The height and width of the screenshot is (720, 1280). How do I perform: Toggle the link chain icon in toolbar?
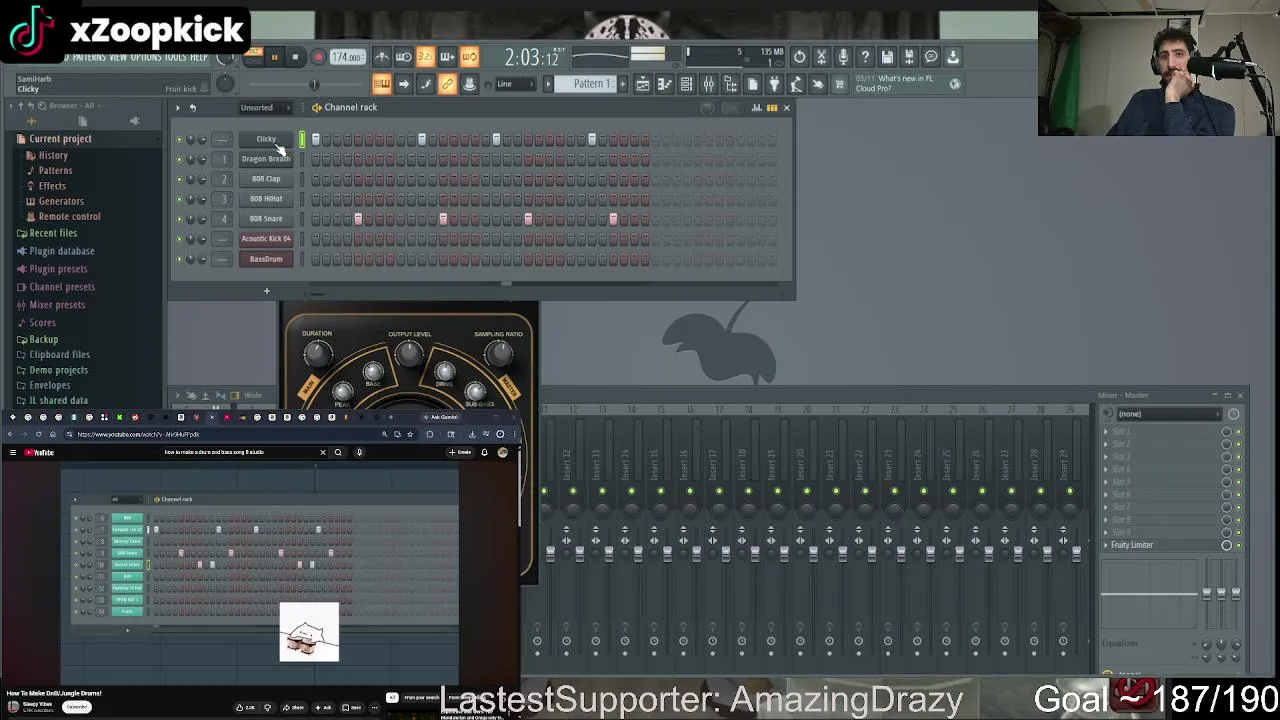[x=447, y=84]
